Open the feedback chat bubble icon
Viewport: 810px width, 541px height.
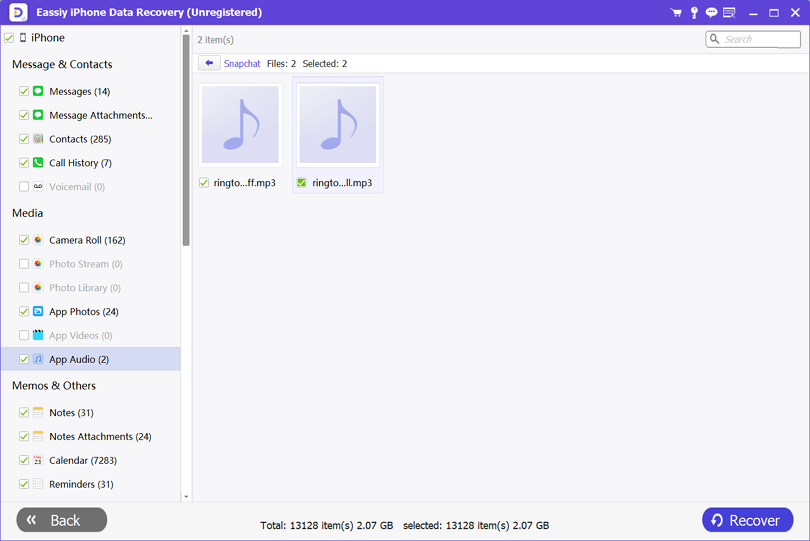(711, 12)
